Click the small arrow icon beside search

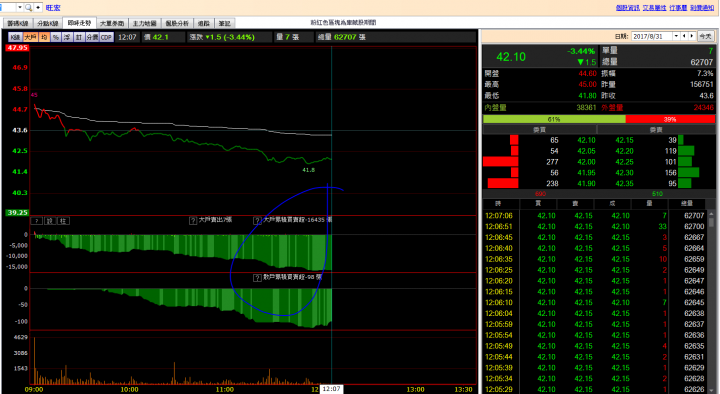click(38, 7)
